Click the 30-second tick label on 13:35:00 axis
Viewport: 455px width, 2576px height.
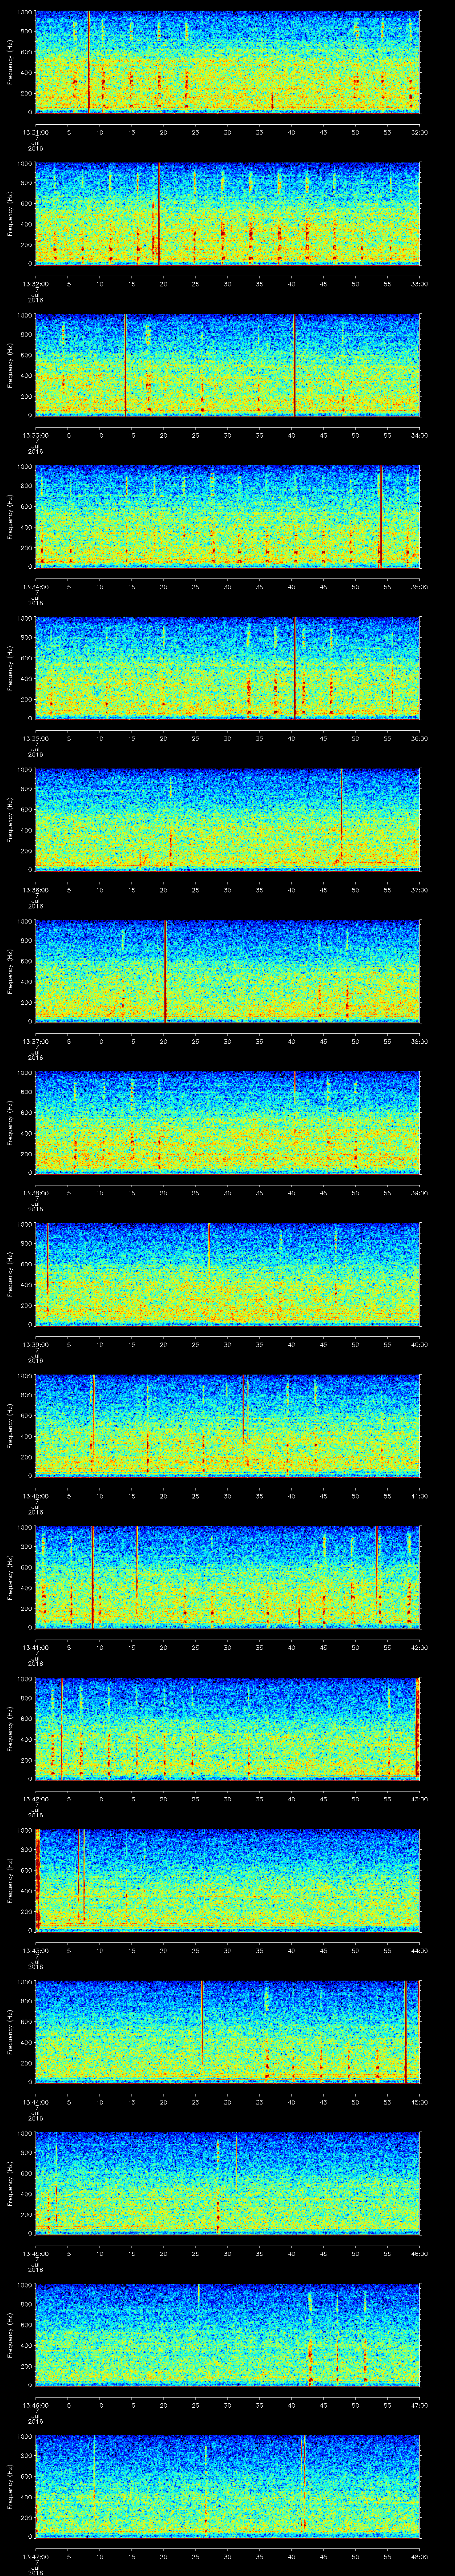point(227,738)
